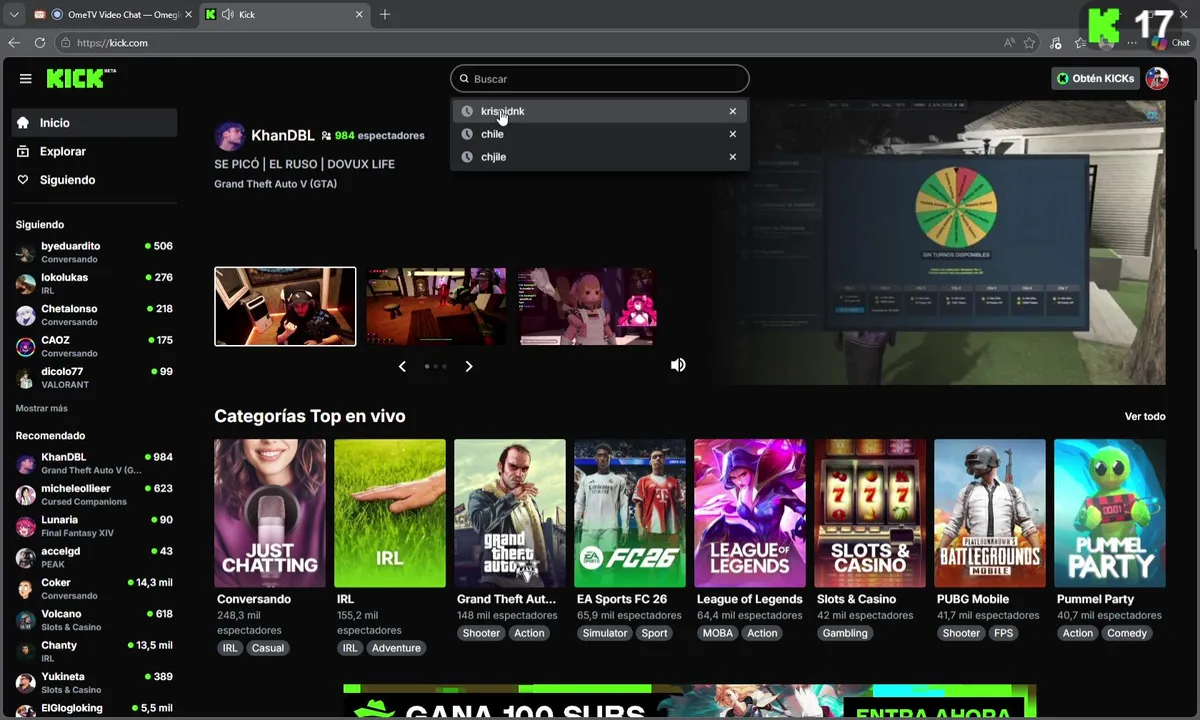Click the Casual tag under Conversando
The image size is (1200, 720).
coord(268,648)
